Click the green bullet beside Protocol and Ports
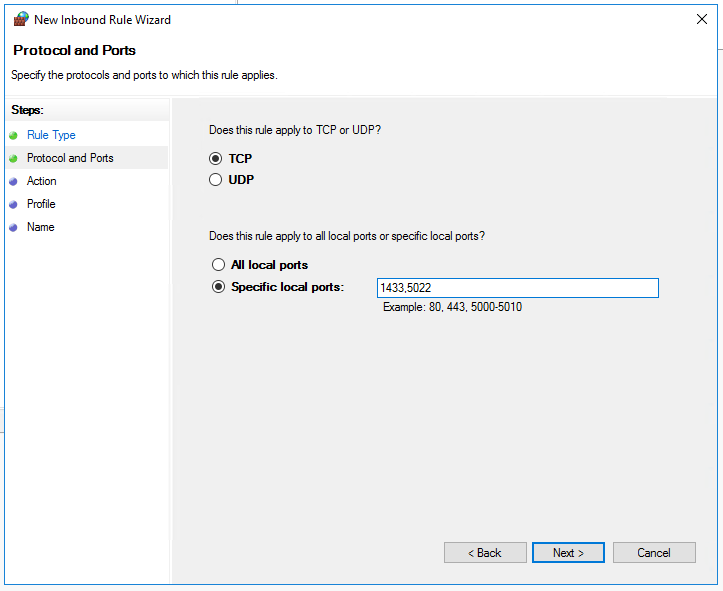Screen dimensions: 723x591 coord(14,159)
